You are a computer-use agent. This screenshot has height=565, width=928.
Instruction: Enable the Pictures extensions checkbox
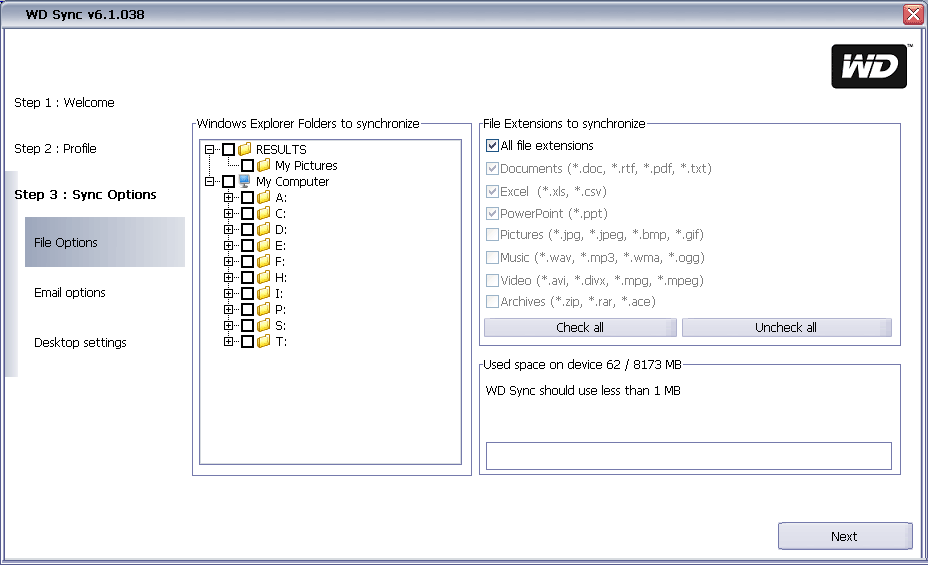492,234
